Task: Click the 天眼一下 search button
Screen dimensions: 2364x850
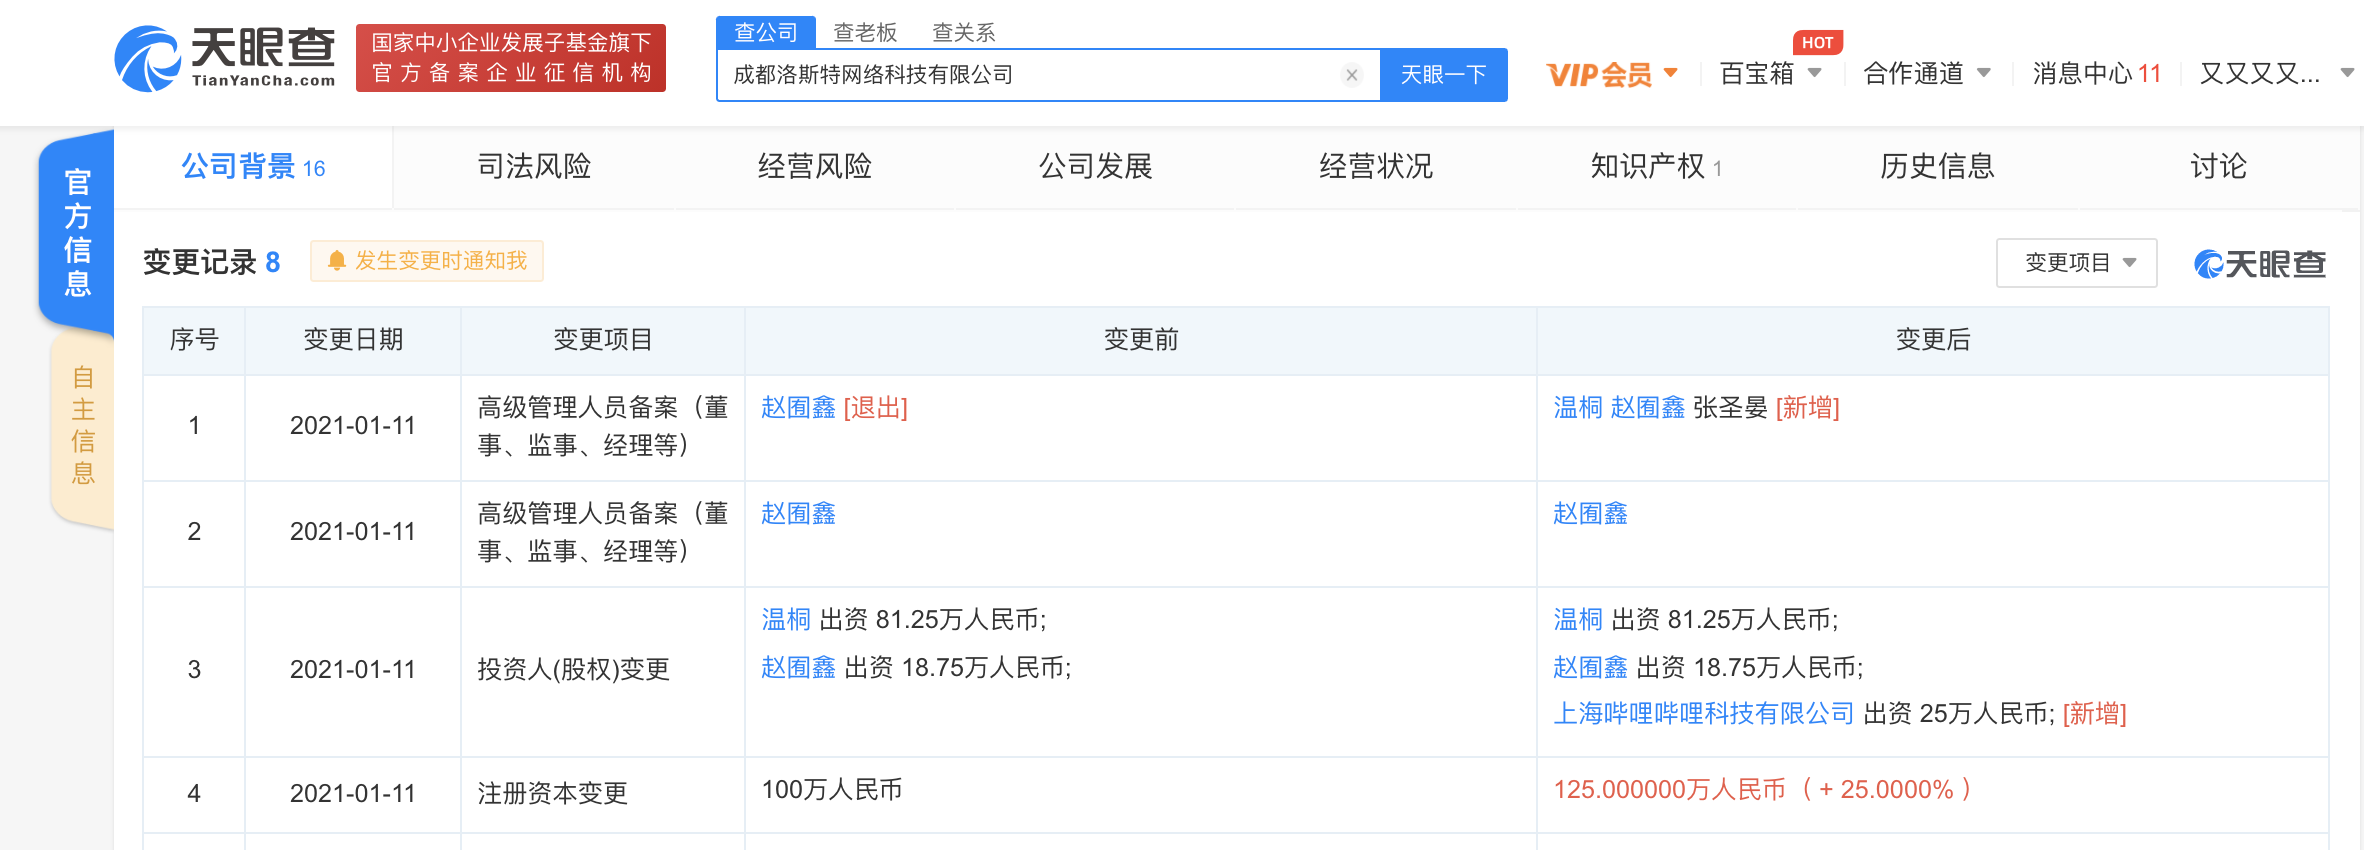Action: [1443, 75]
